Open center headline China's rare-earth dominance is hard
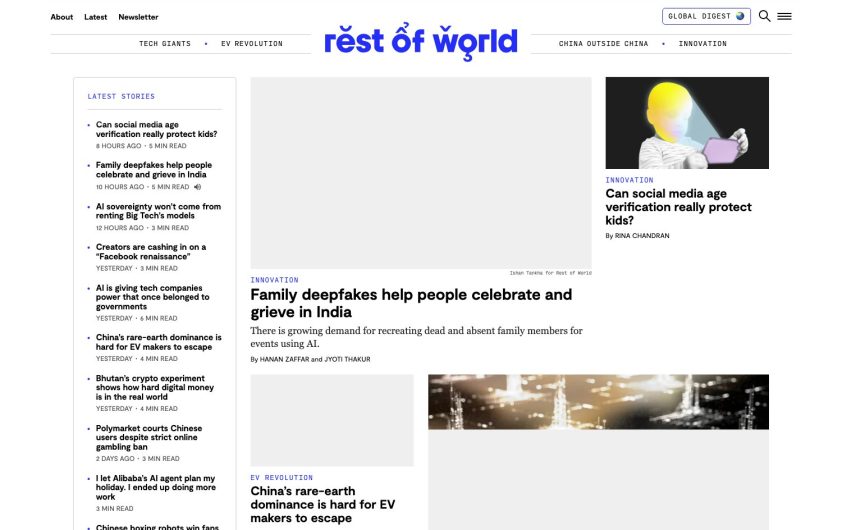 (322, 504)
